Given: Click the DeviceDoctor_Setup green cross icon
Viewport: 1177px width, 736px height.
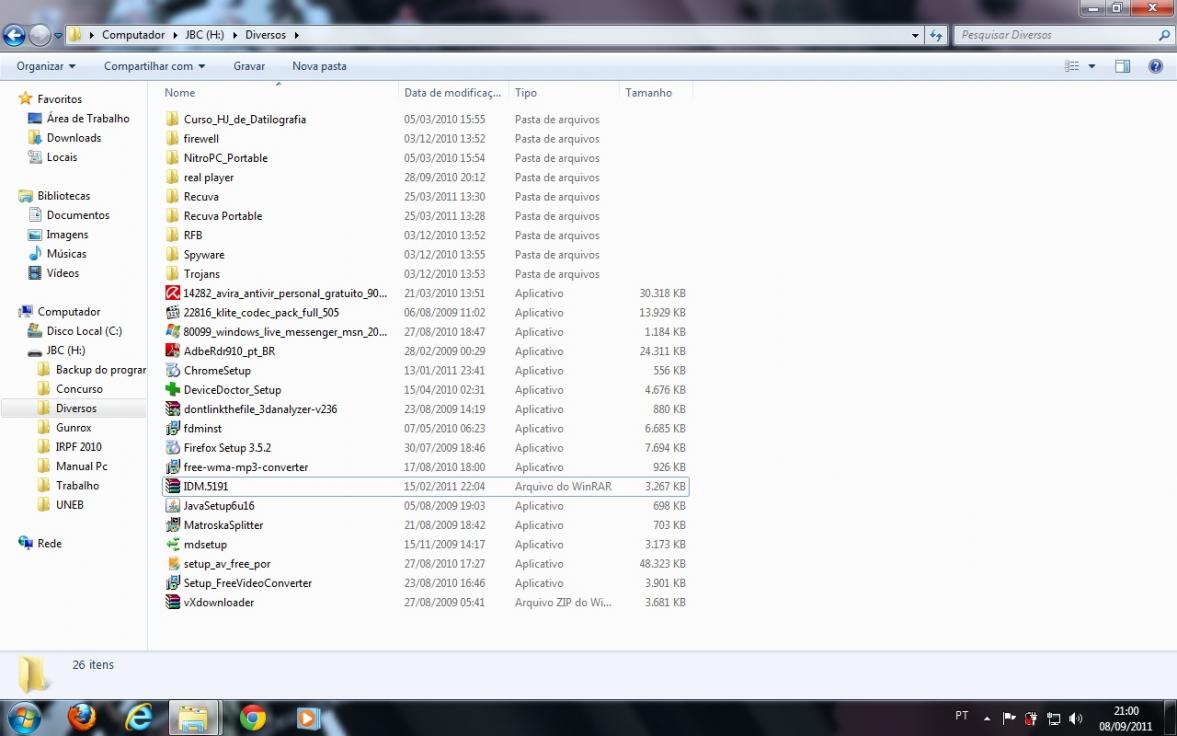Looking at the screenshot, I should [x=174, y=390].
